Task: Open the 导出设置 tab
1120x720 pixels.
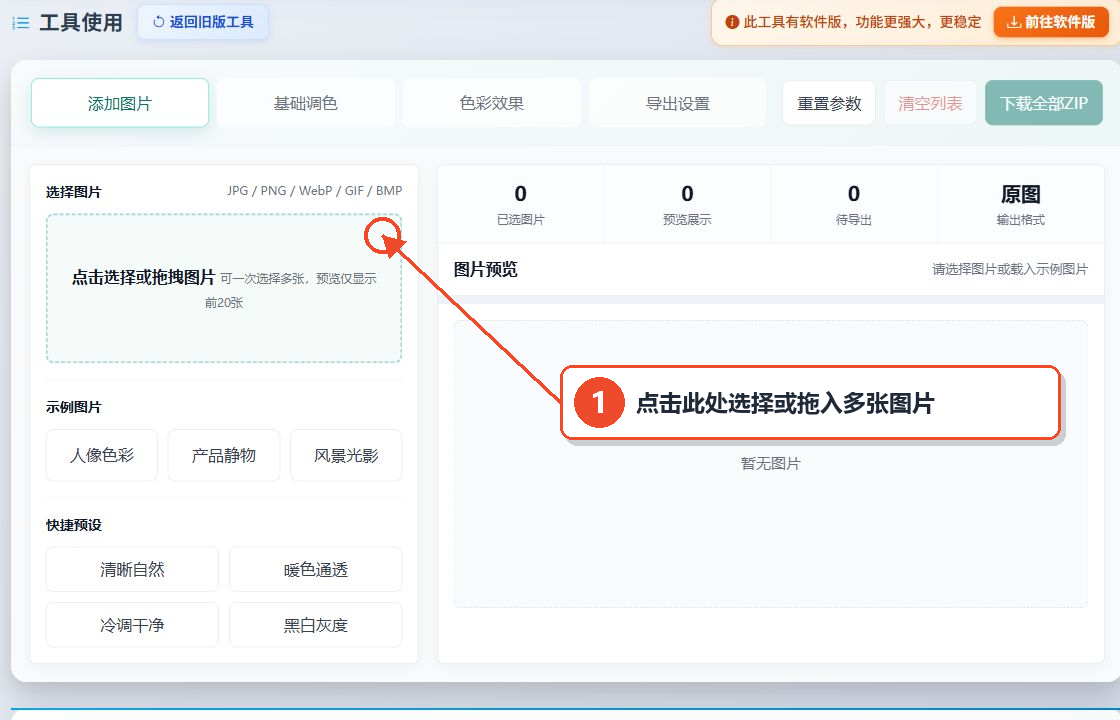Action: click(x=678, y=104)
